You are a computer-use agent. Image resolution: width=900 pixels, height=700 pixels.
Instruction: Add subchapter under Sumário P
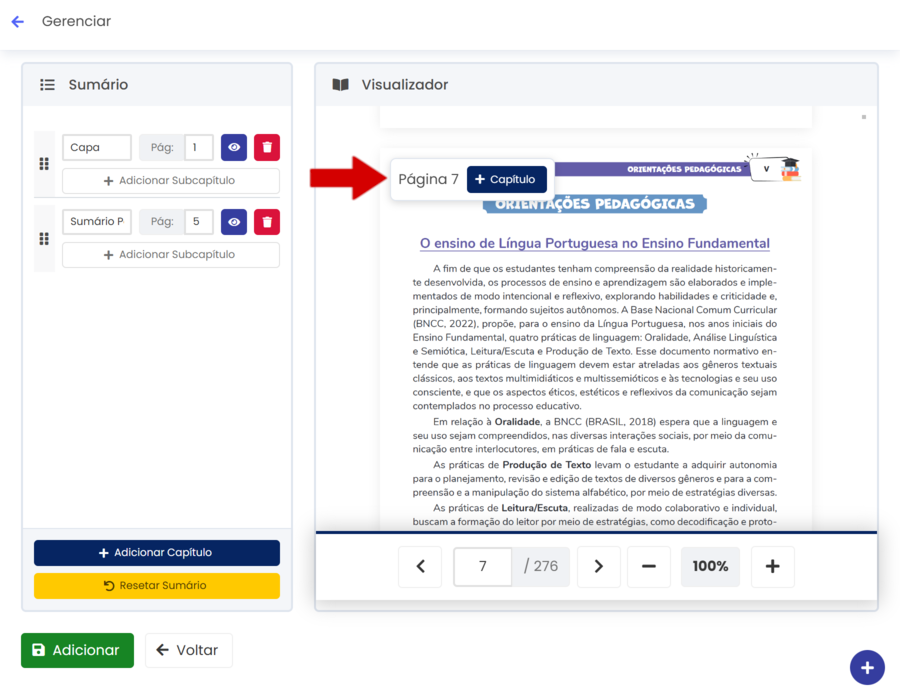pos(171,255)
